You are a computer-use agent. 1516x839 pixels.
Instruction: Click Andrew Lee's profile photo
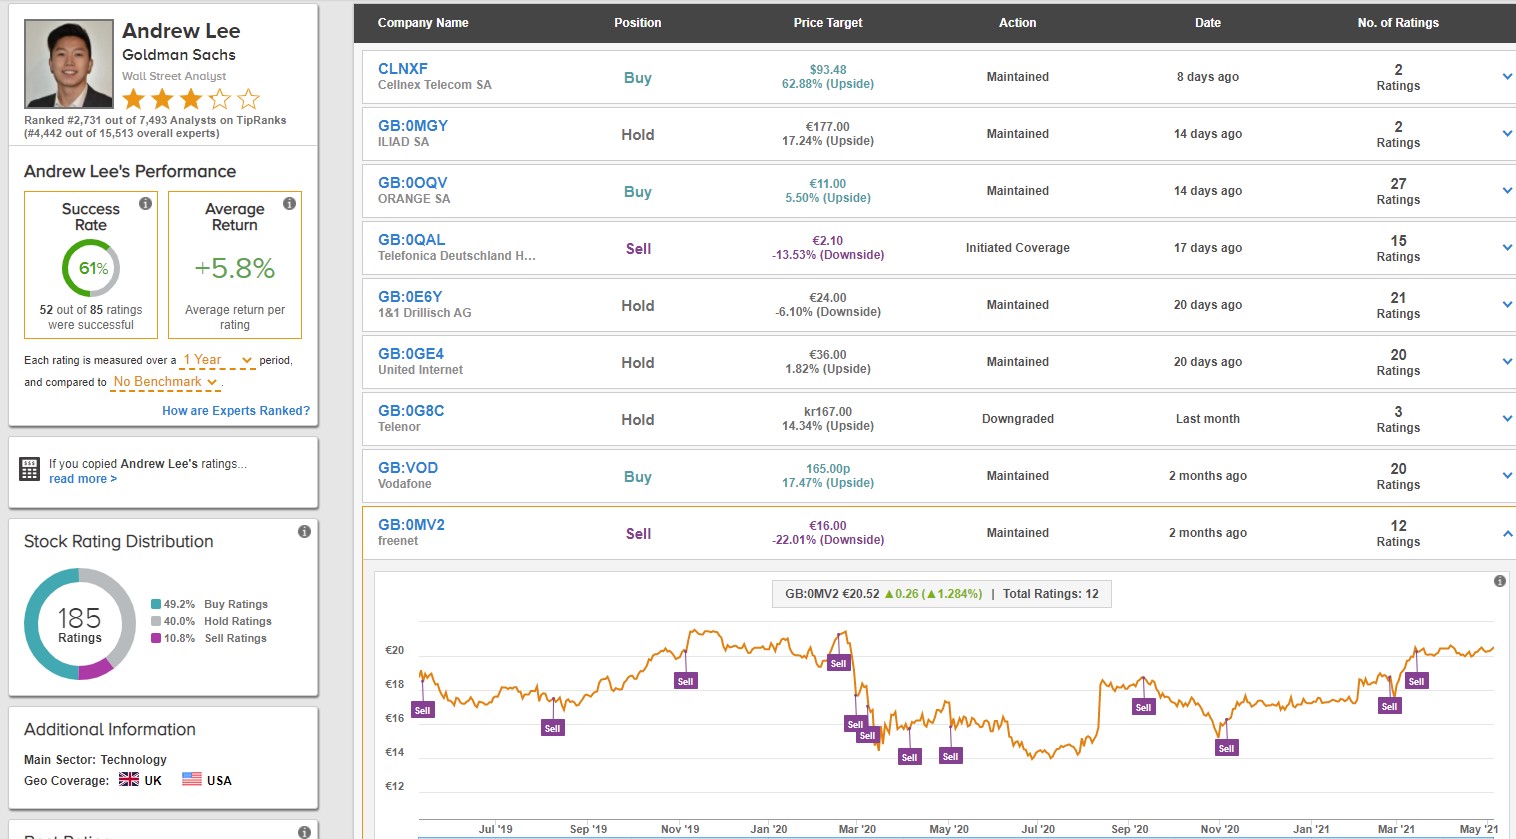[x=69, y=64]
